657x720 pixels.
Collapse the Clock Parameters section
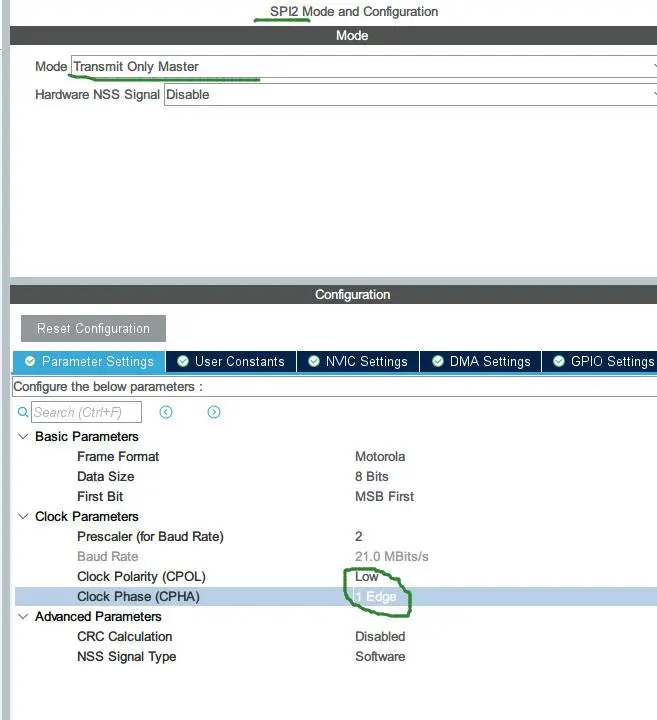click(x=24, y=517)
